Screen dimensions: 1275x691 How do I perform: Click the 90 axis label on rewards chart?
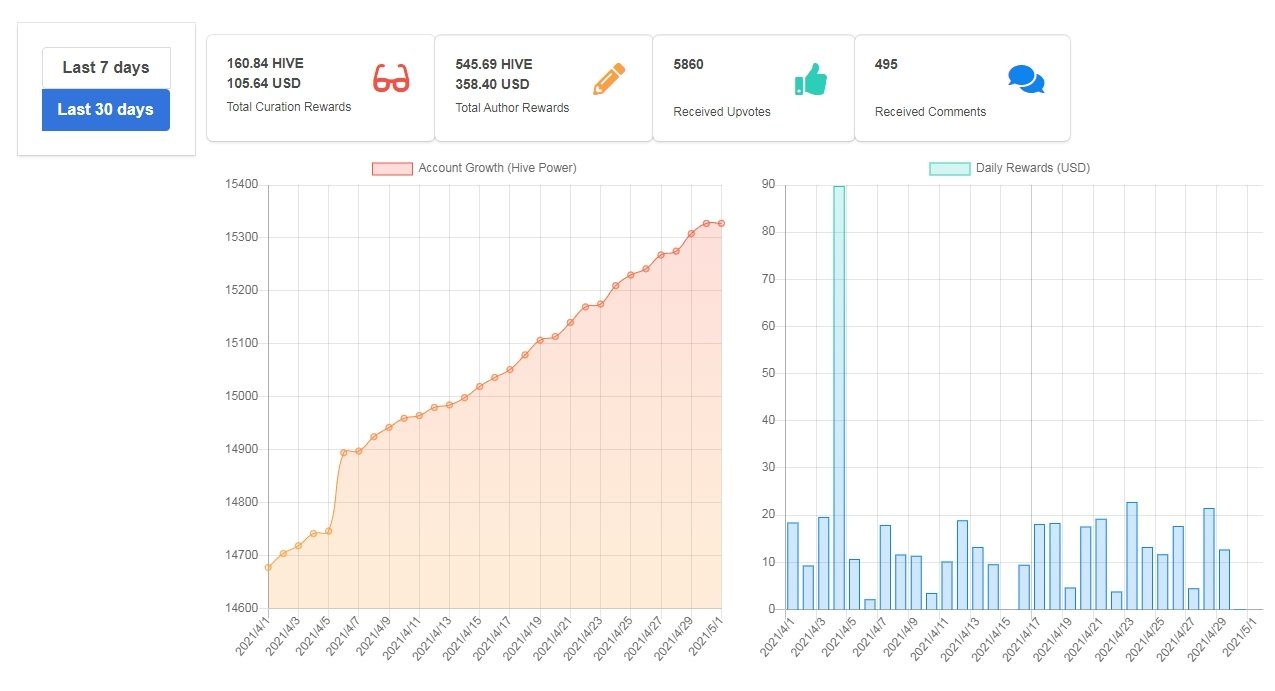click(x=770, y=184)
